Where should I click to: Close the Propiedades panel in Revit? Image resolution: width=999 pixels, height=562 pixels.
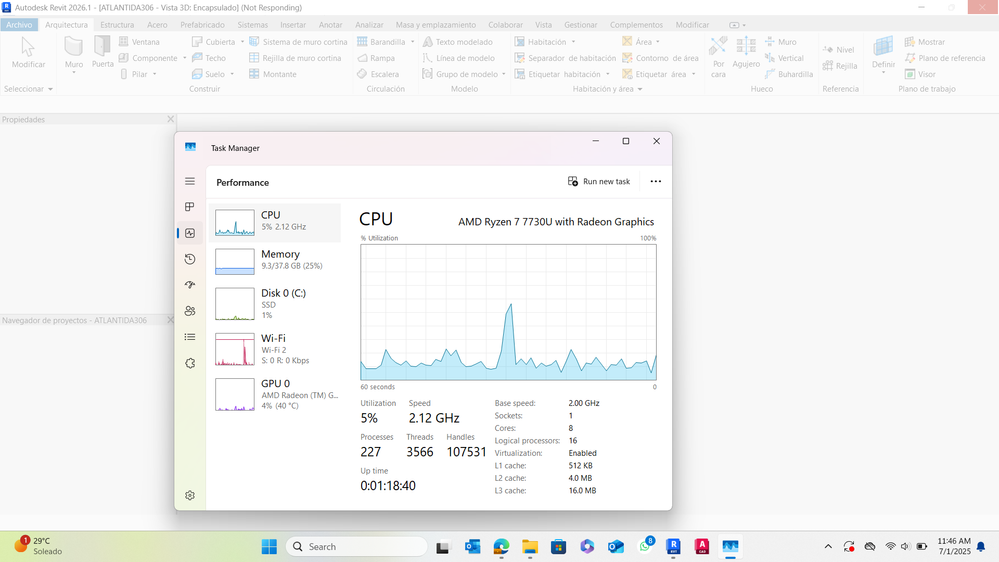pos(170,119)
